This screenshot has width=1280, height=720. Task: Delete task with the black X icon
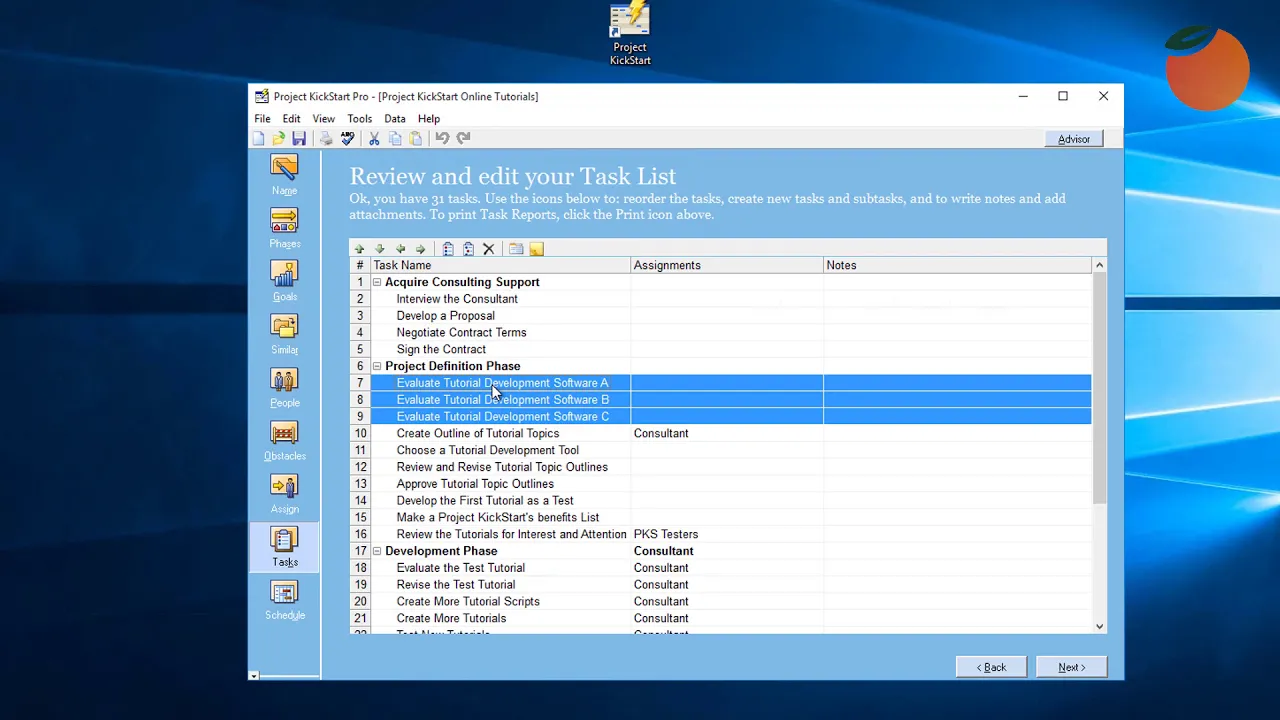click(489, 249)
